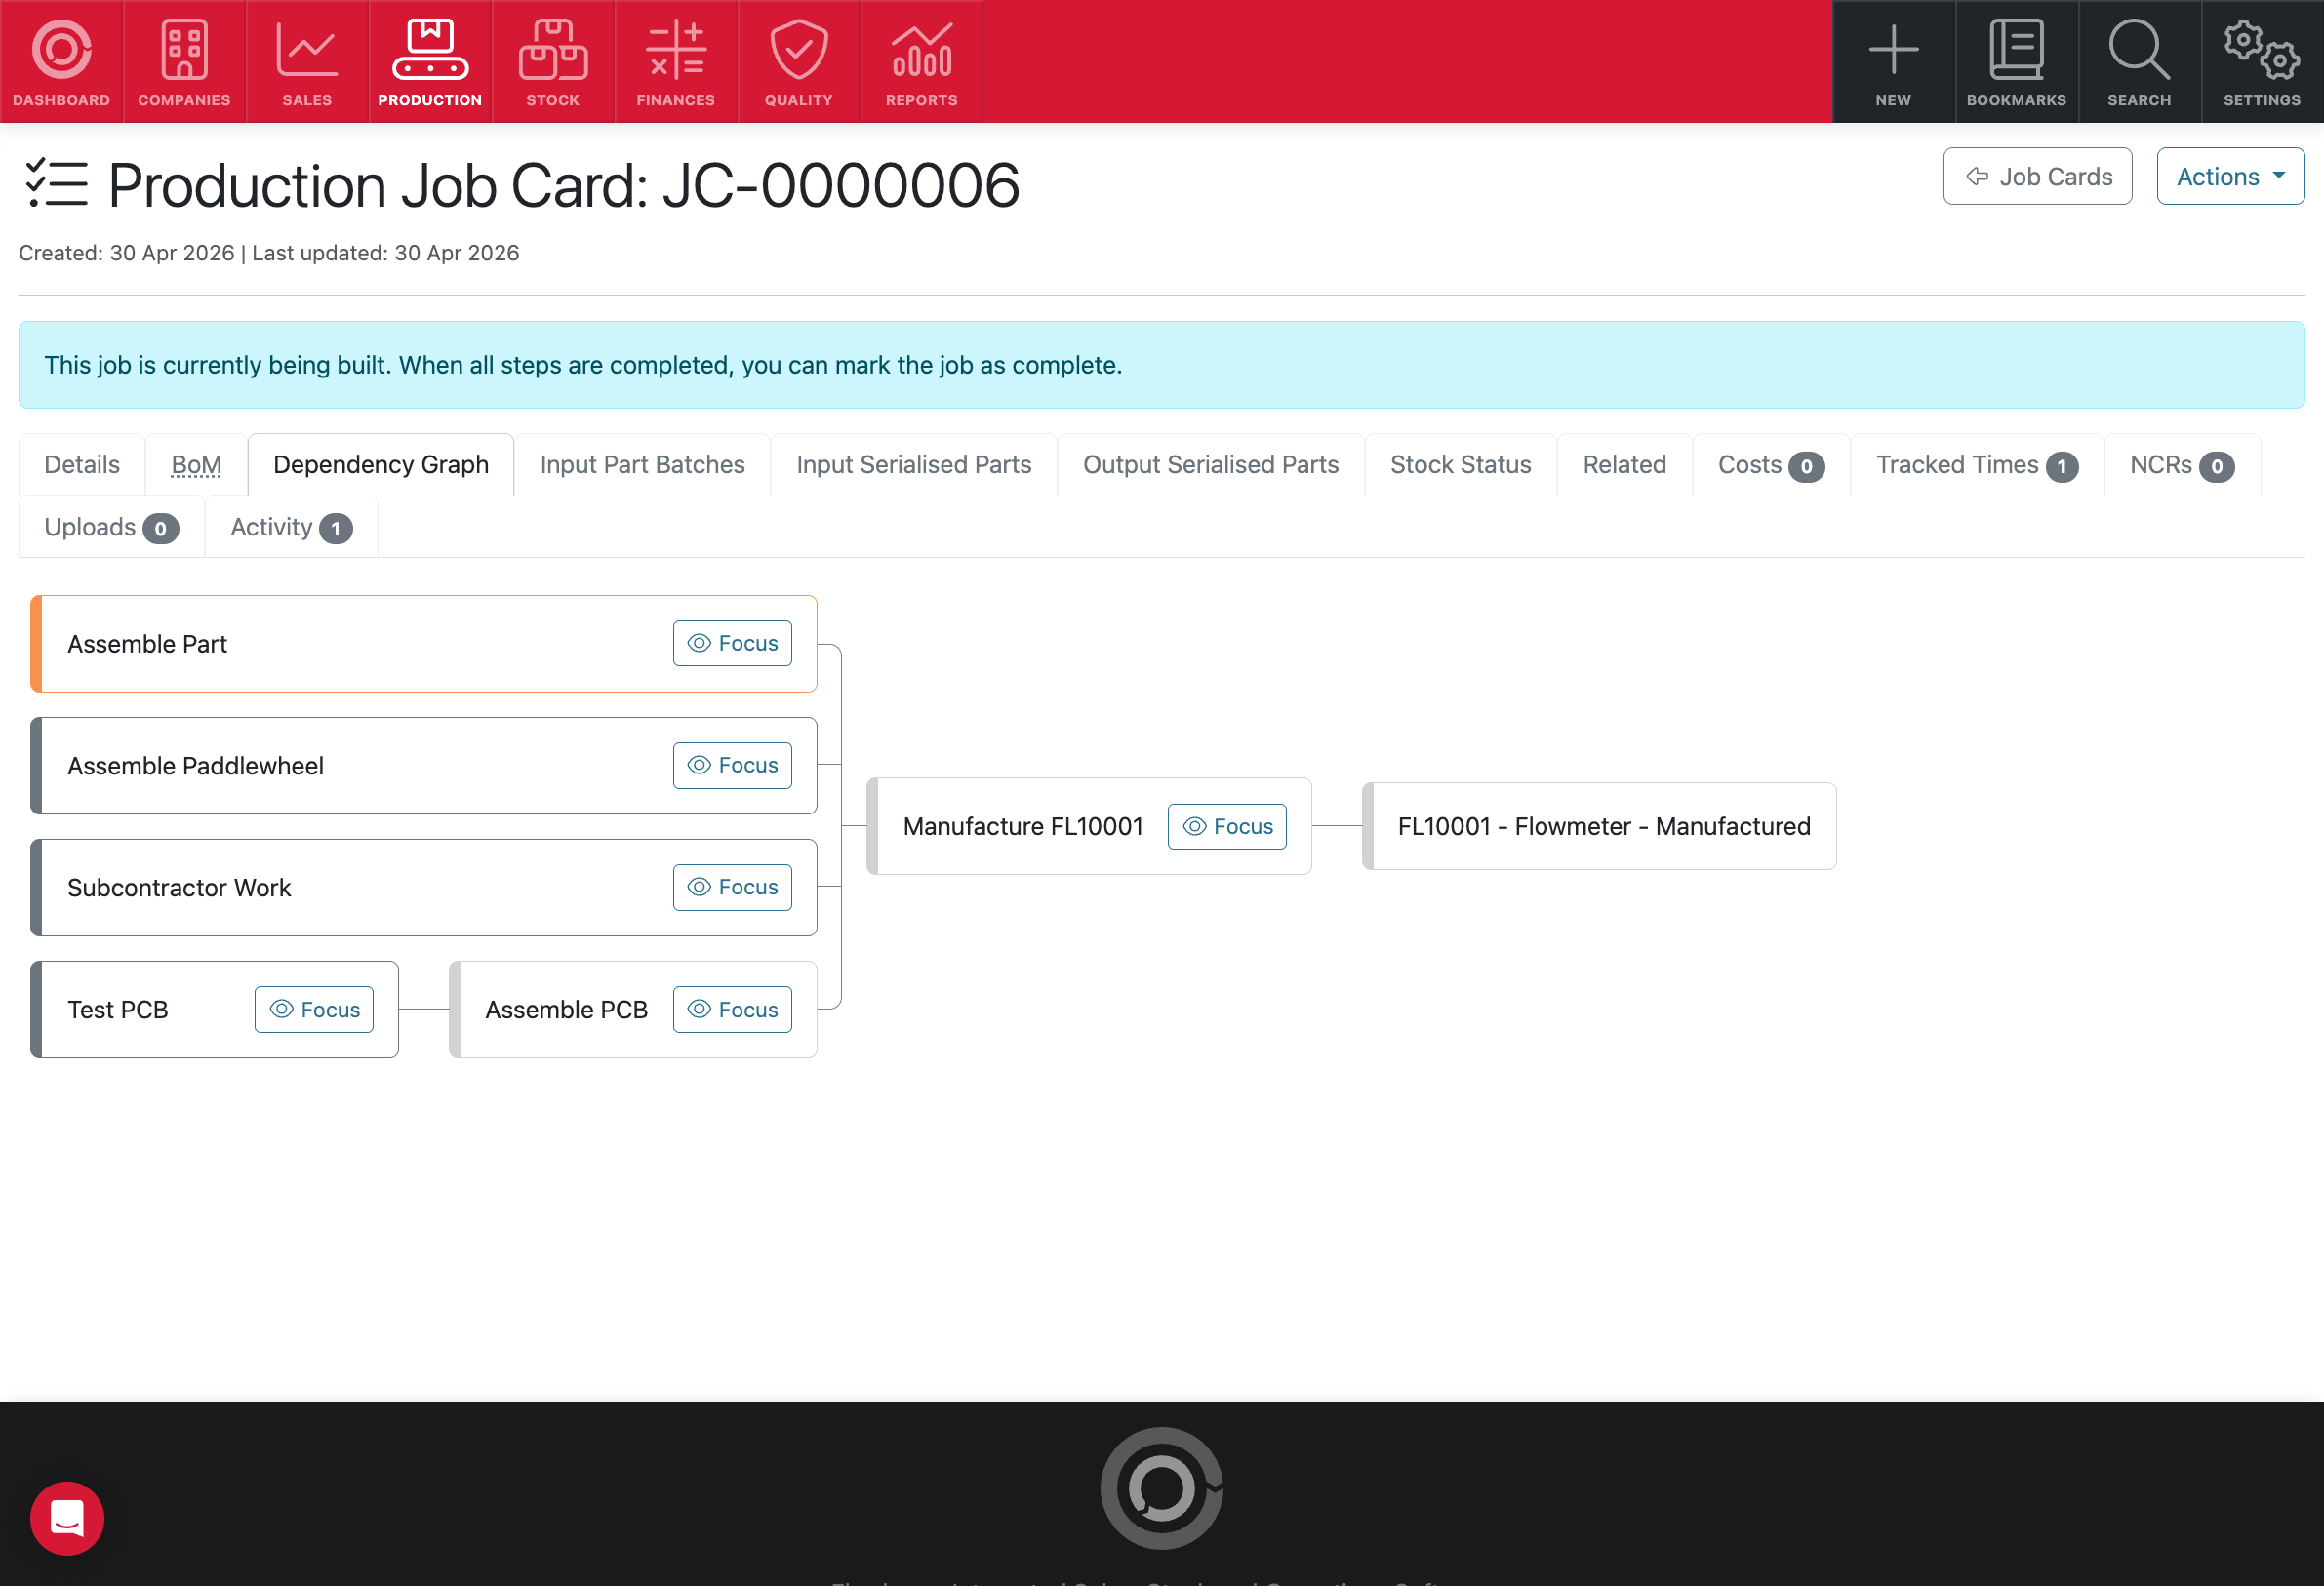Open the Sales section
Viewport: 2324px width, 1586px height.
tap(307, 62)
